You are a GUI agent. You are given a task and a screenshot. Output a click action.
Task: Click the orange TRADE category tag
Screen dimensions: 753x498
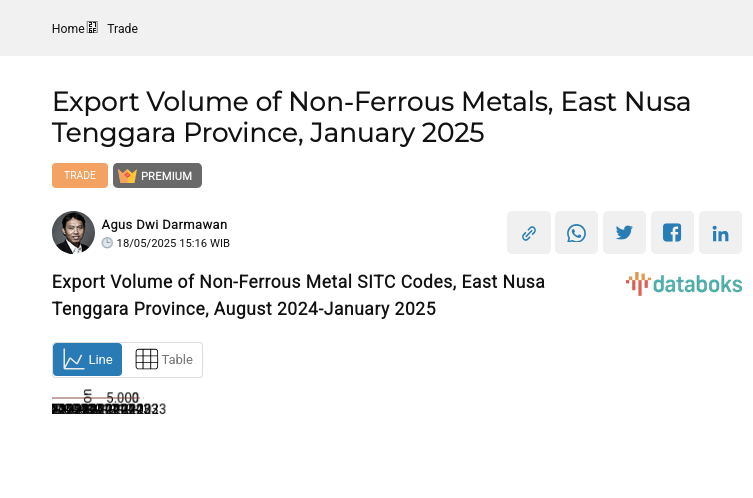coord(80,176)
